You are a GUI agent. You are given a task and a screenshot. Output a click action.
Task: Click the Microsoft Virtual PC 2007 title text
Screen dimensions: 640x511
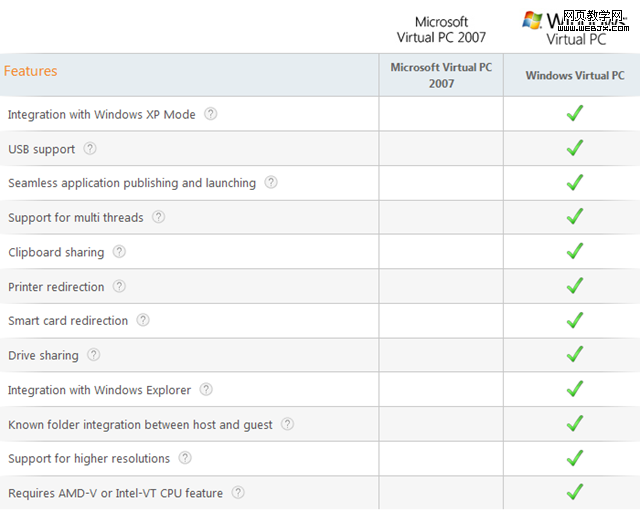[x=441, y=29]
